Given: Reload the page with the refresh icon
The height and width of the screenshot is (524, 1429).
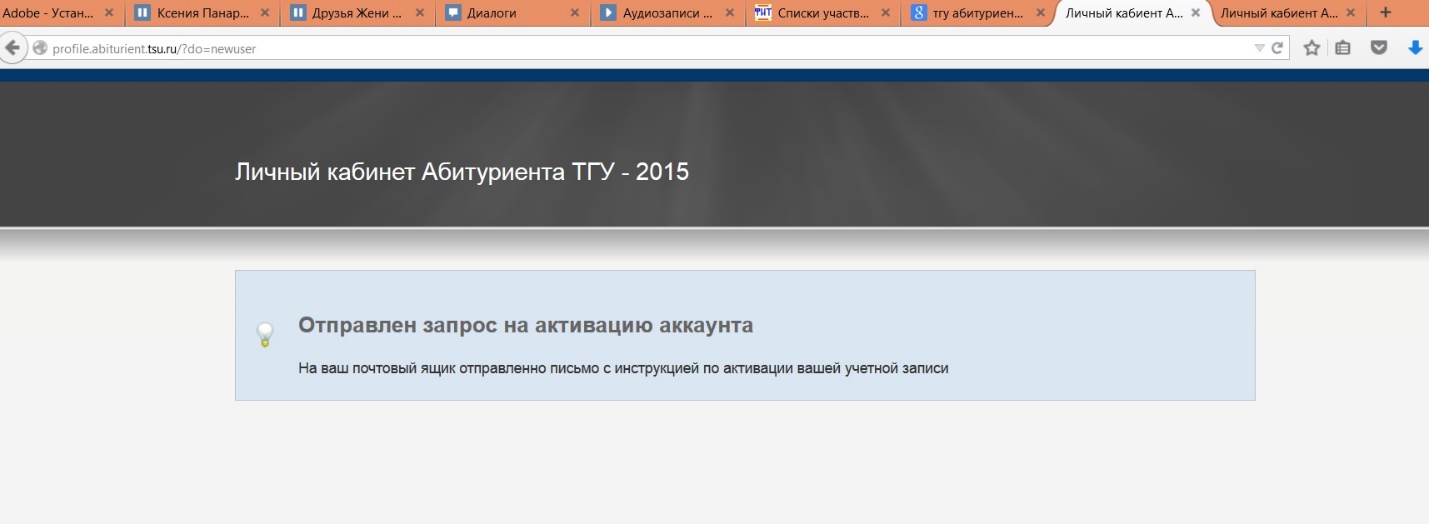Looking at the screenshot, I should [x=1278, y=48].
